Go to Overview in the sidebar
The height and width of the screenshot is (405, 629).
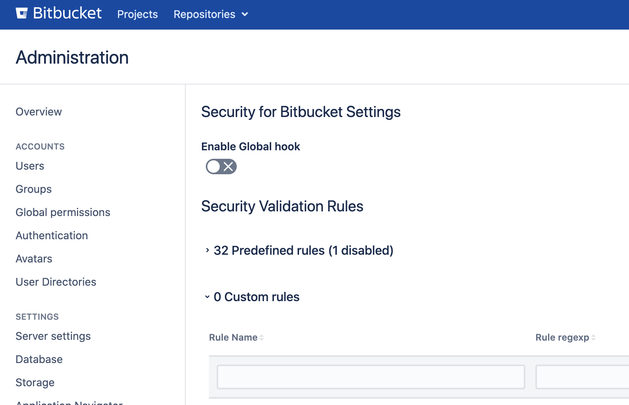pos(39,112)
